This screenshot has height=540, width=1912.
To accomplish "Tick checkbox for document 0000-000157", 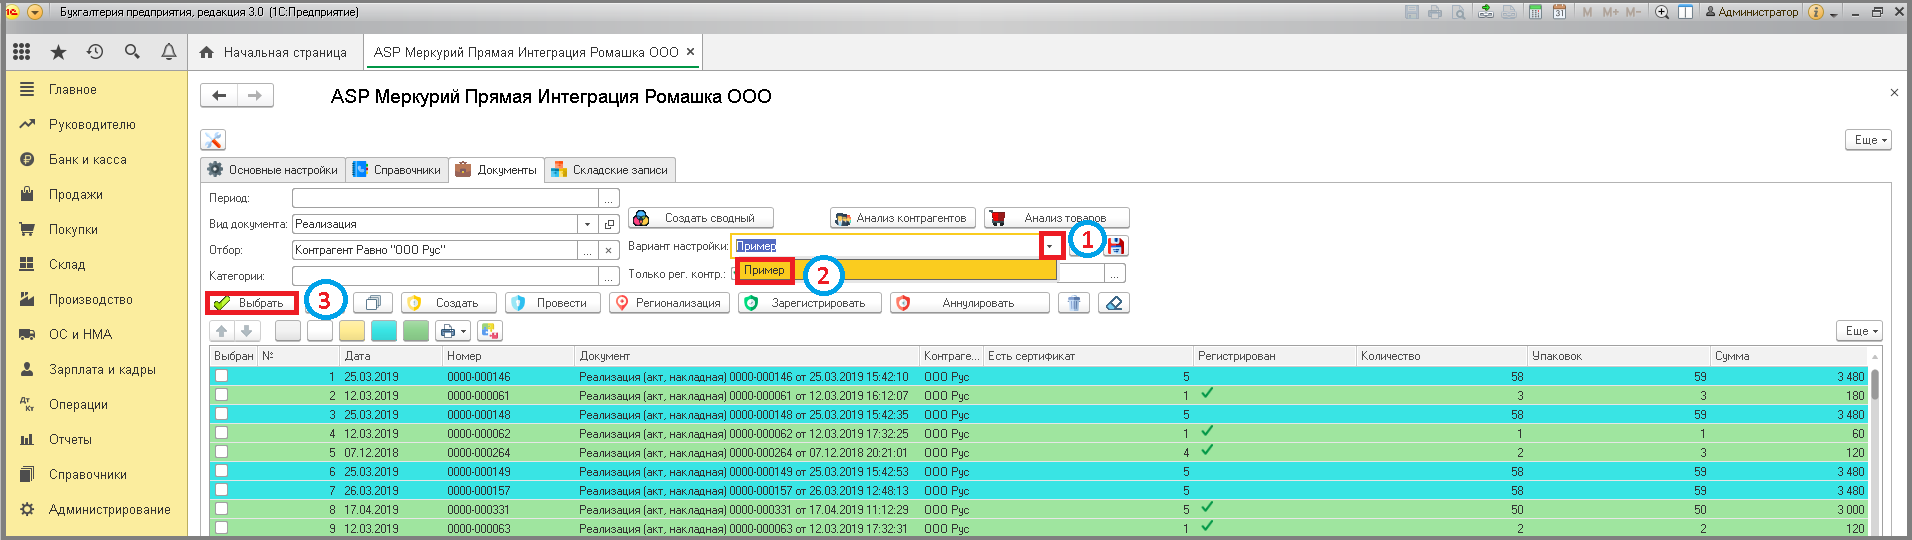I will point(221,490).
